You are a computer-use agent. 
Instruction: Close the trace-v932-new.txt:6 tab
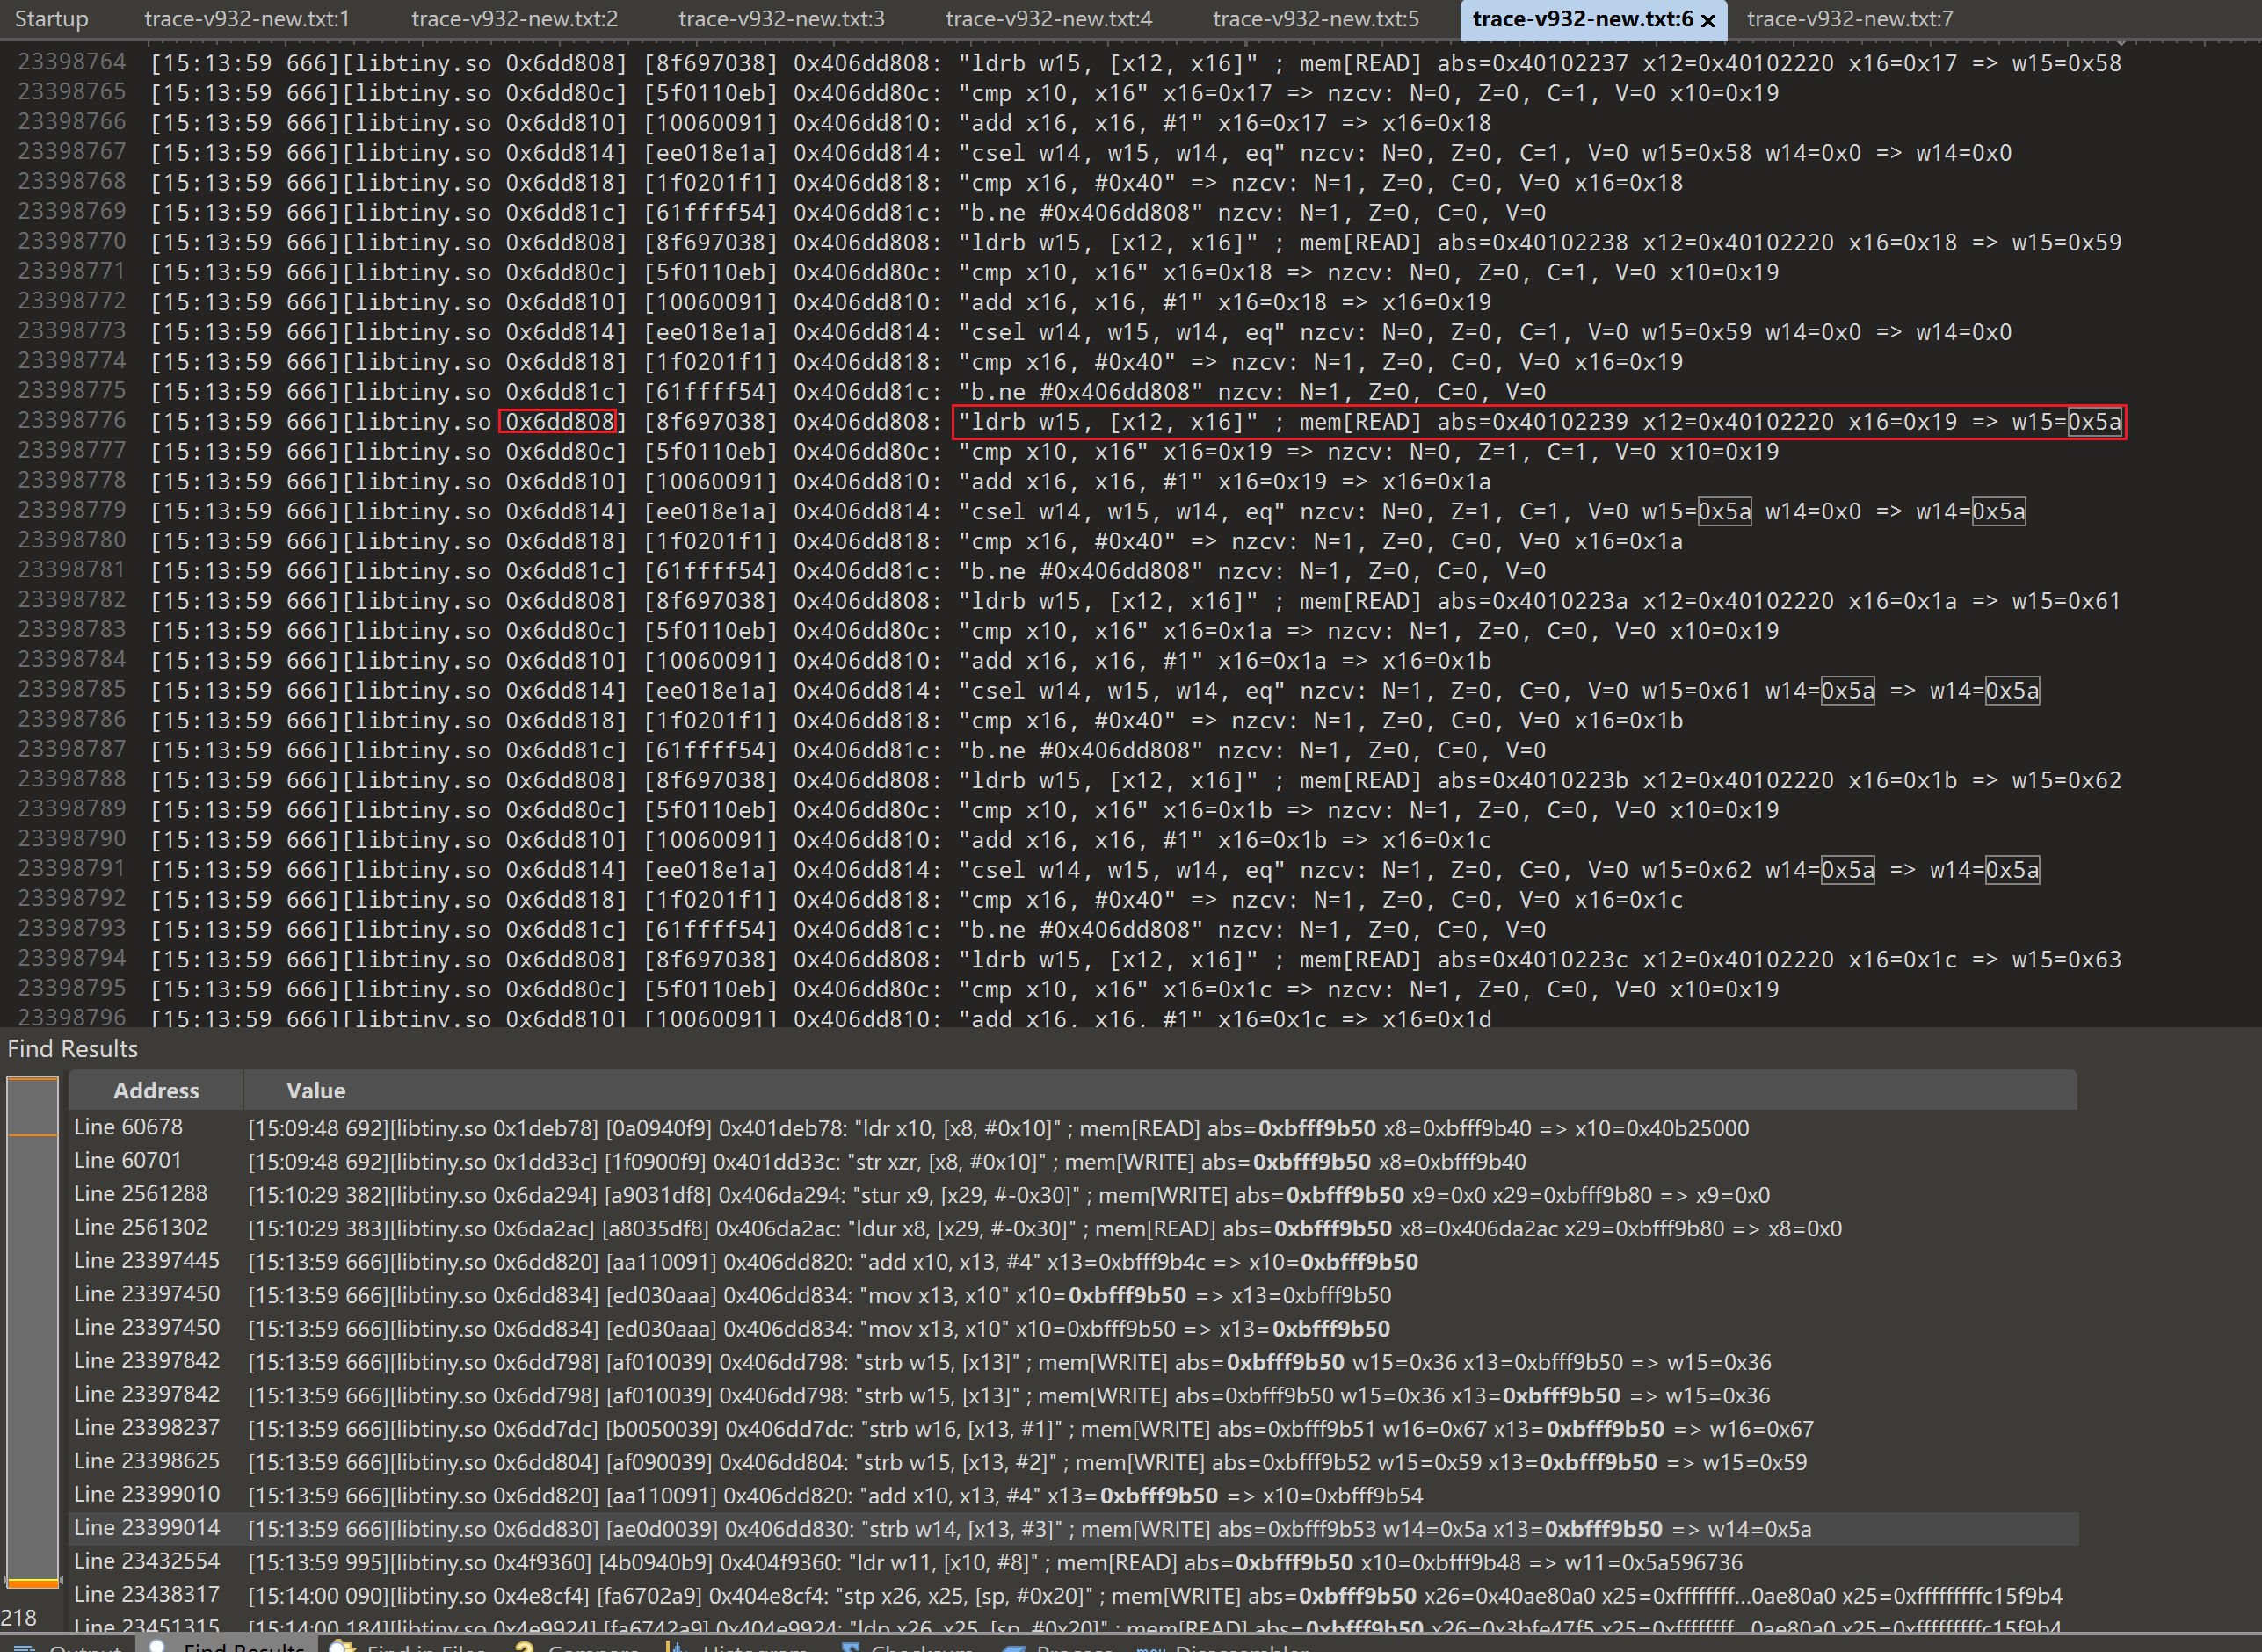pyautogui.click(x=1708, y=20)
